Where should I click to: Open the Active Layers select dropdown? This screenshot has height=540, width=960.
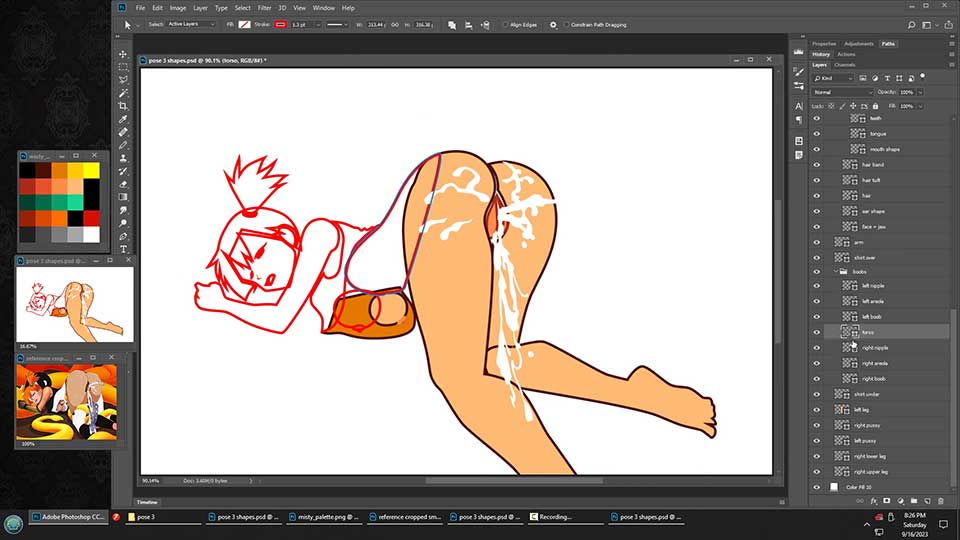(190, 24)
